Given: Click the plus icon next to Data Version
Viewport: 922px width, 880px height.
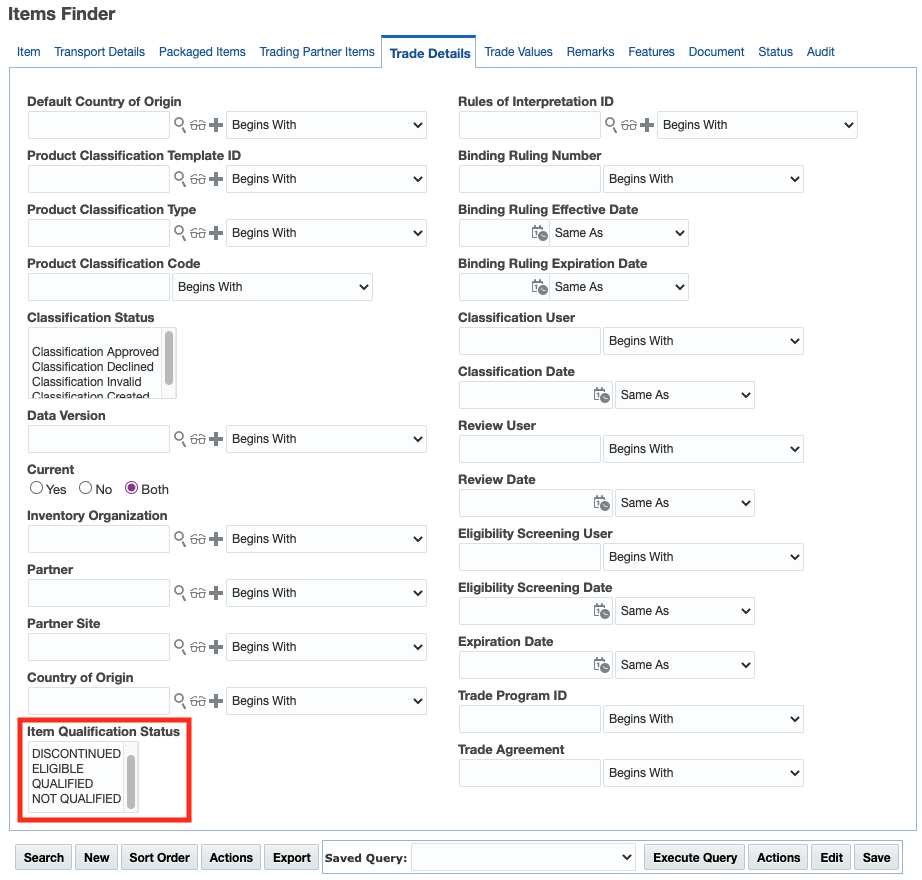Looking at the screenshot, I should tap(216, 439).
